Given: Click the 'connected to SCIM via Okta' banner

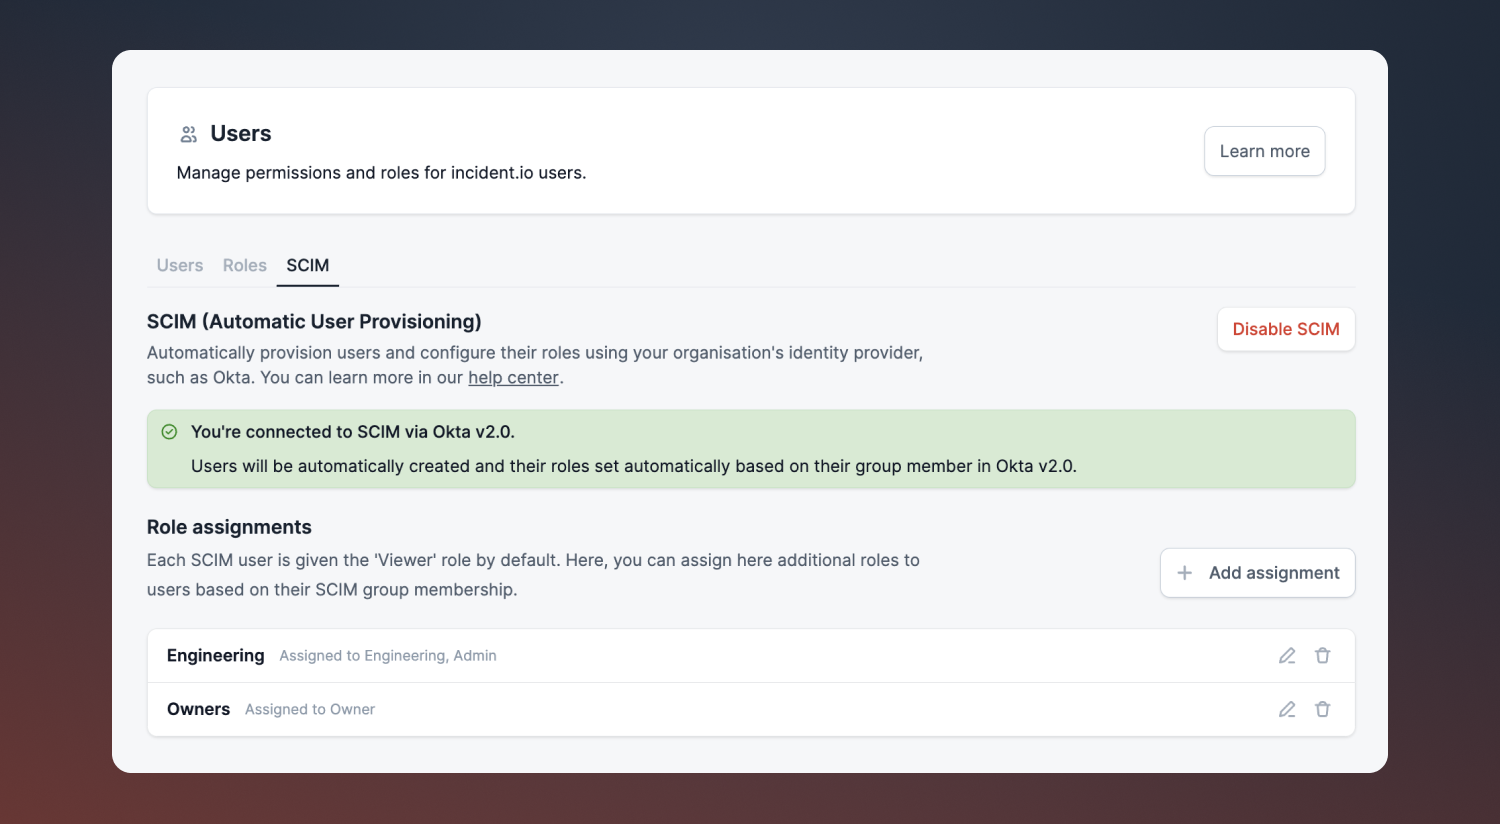Looking at the screenshot, I should [x=750, y=449].
